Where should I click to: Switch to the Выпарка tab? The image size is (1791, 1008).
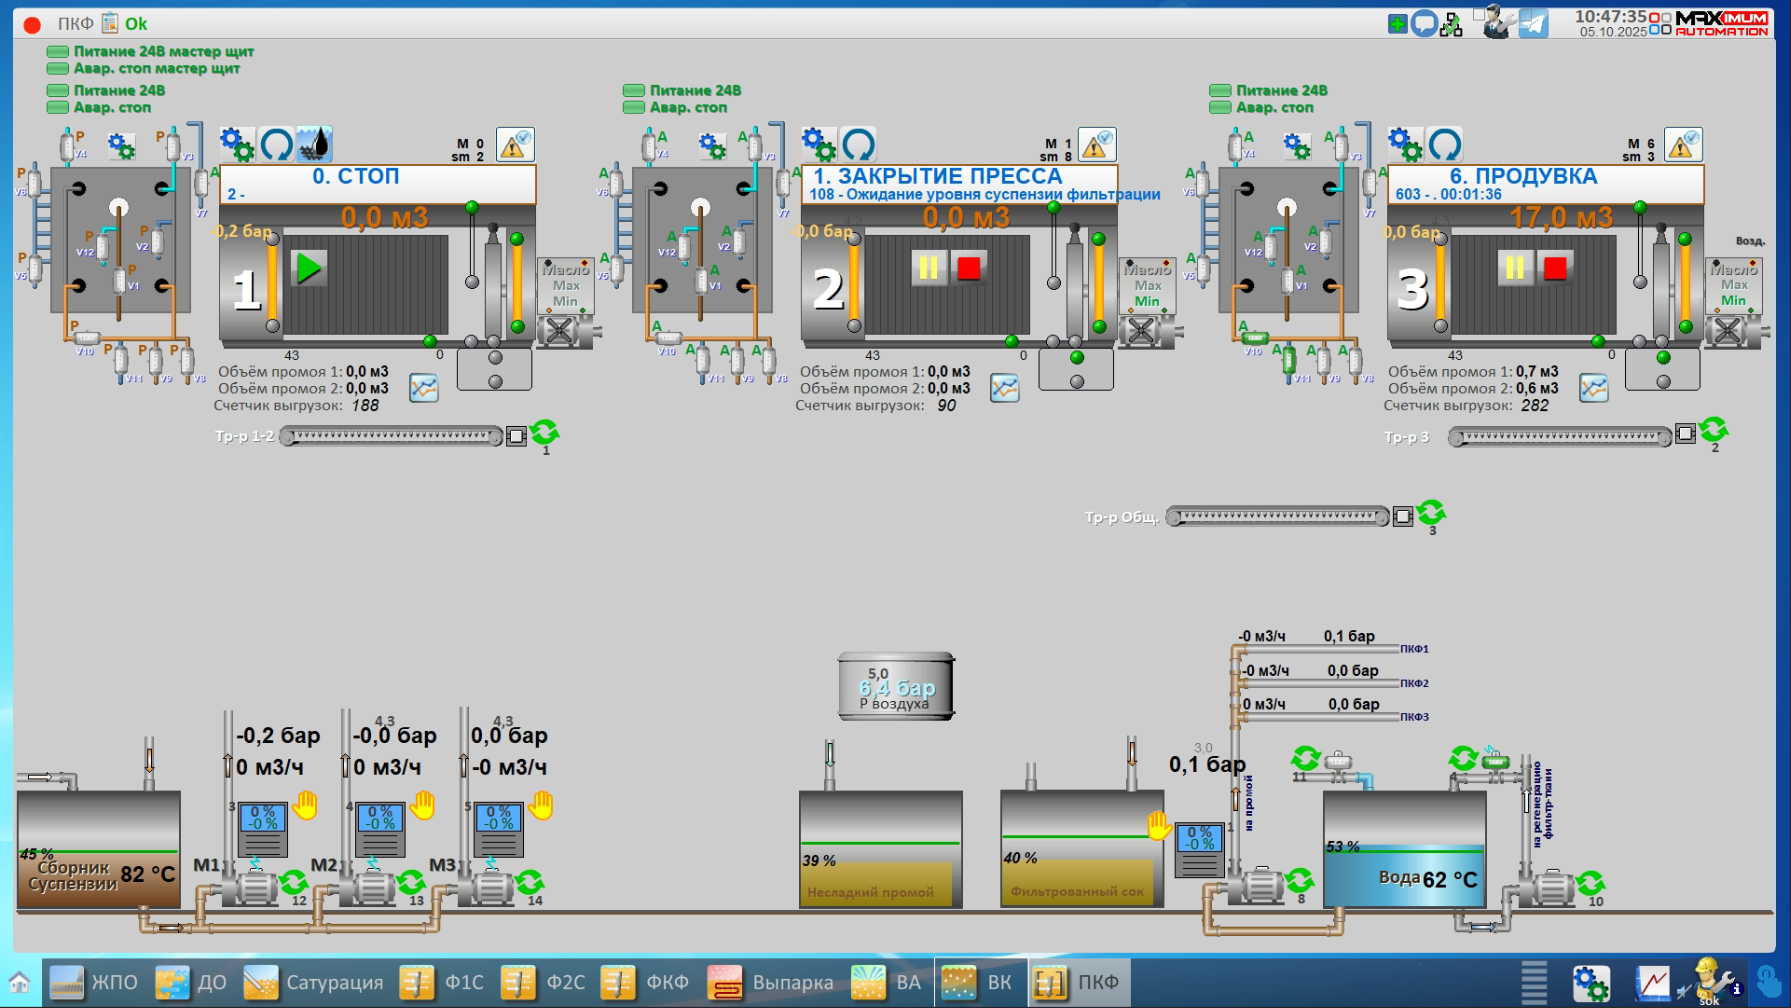click(770, 982)
